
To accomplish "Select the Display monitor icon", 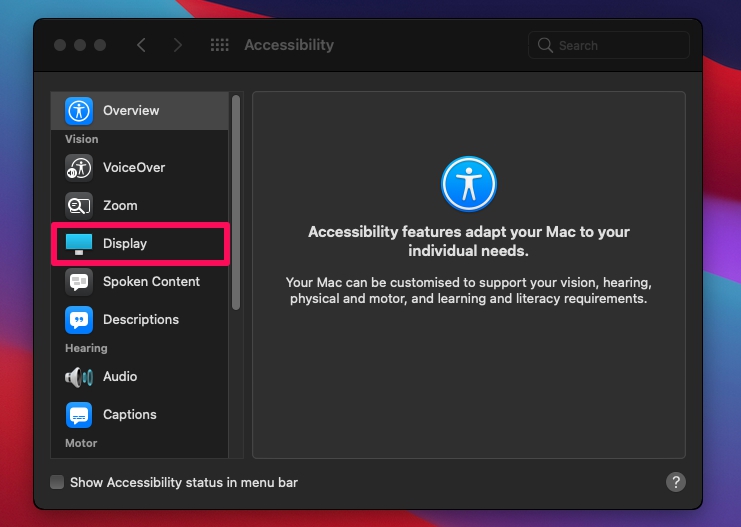I will (x=78, y=244).
